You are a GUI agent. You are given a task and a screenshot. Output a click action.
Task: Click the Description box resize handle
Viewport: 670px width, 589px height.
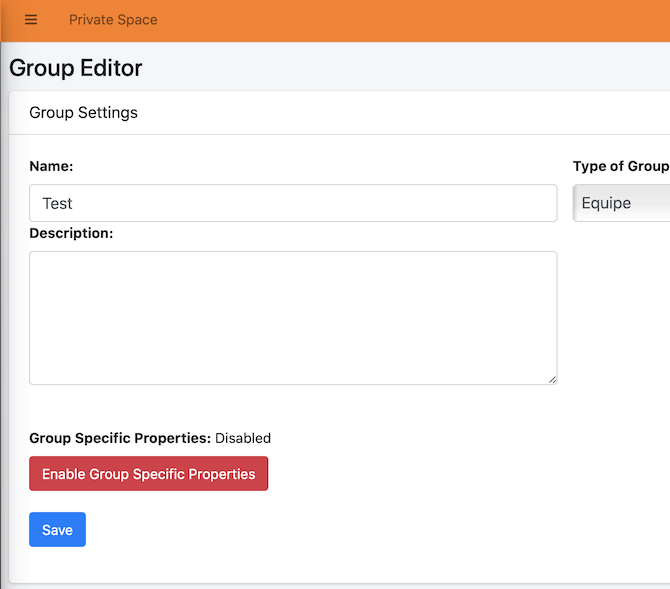tap(552, 380)
